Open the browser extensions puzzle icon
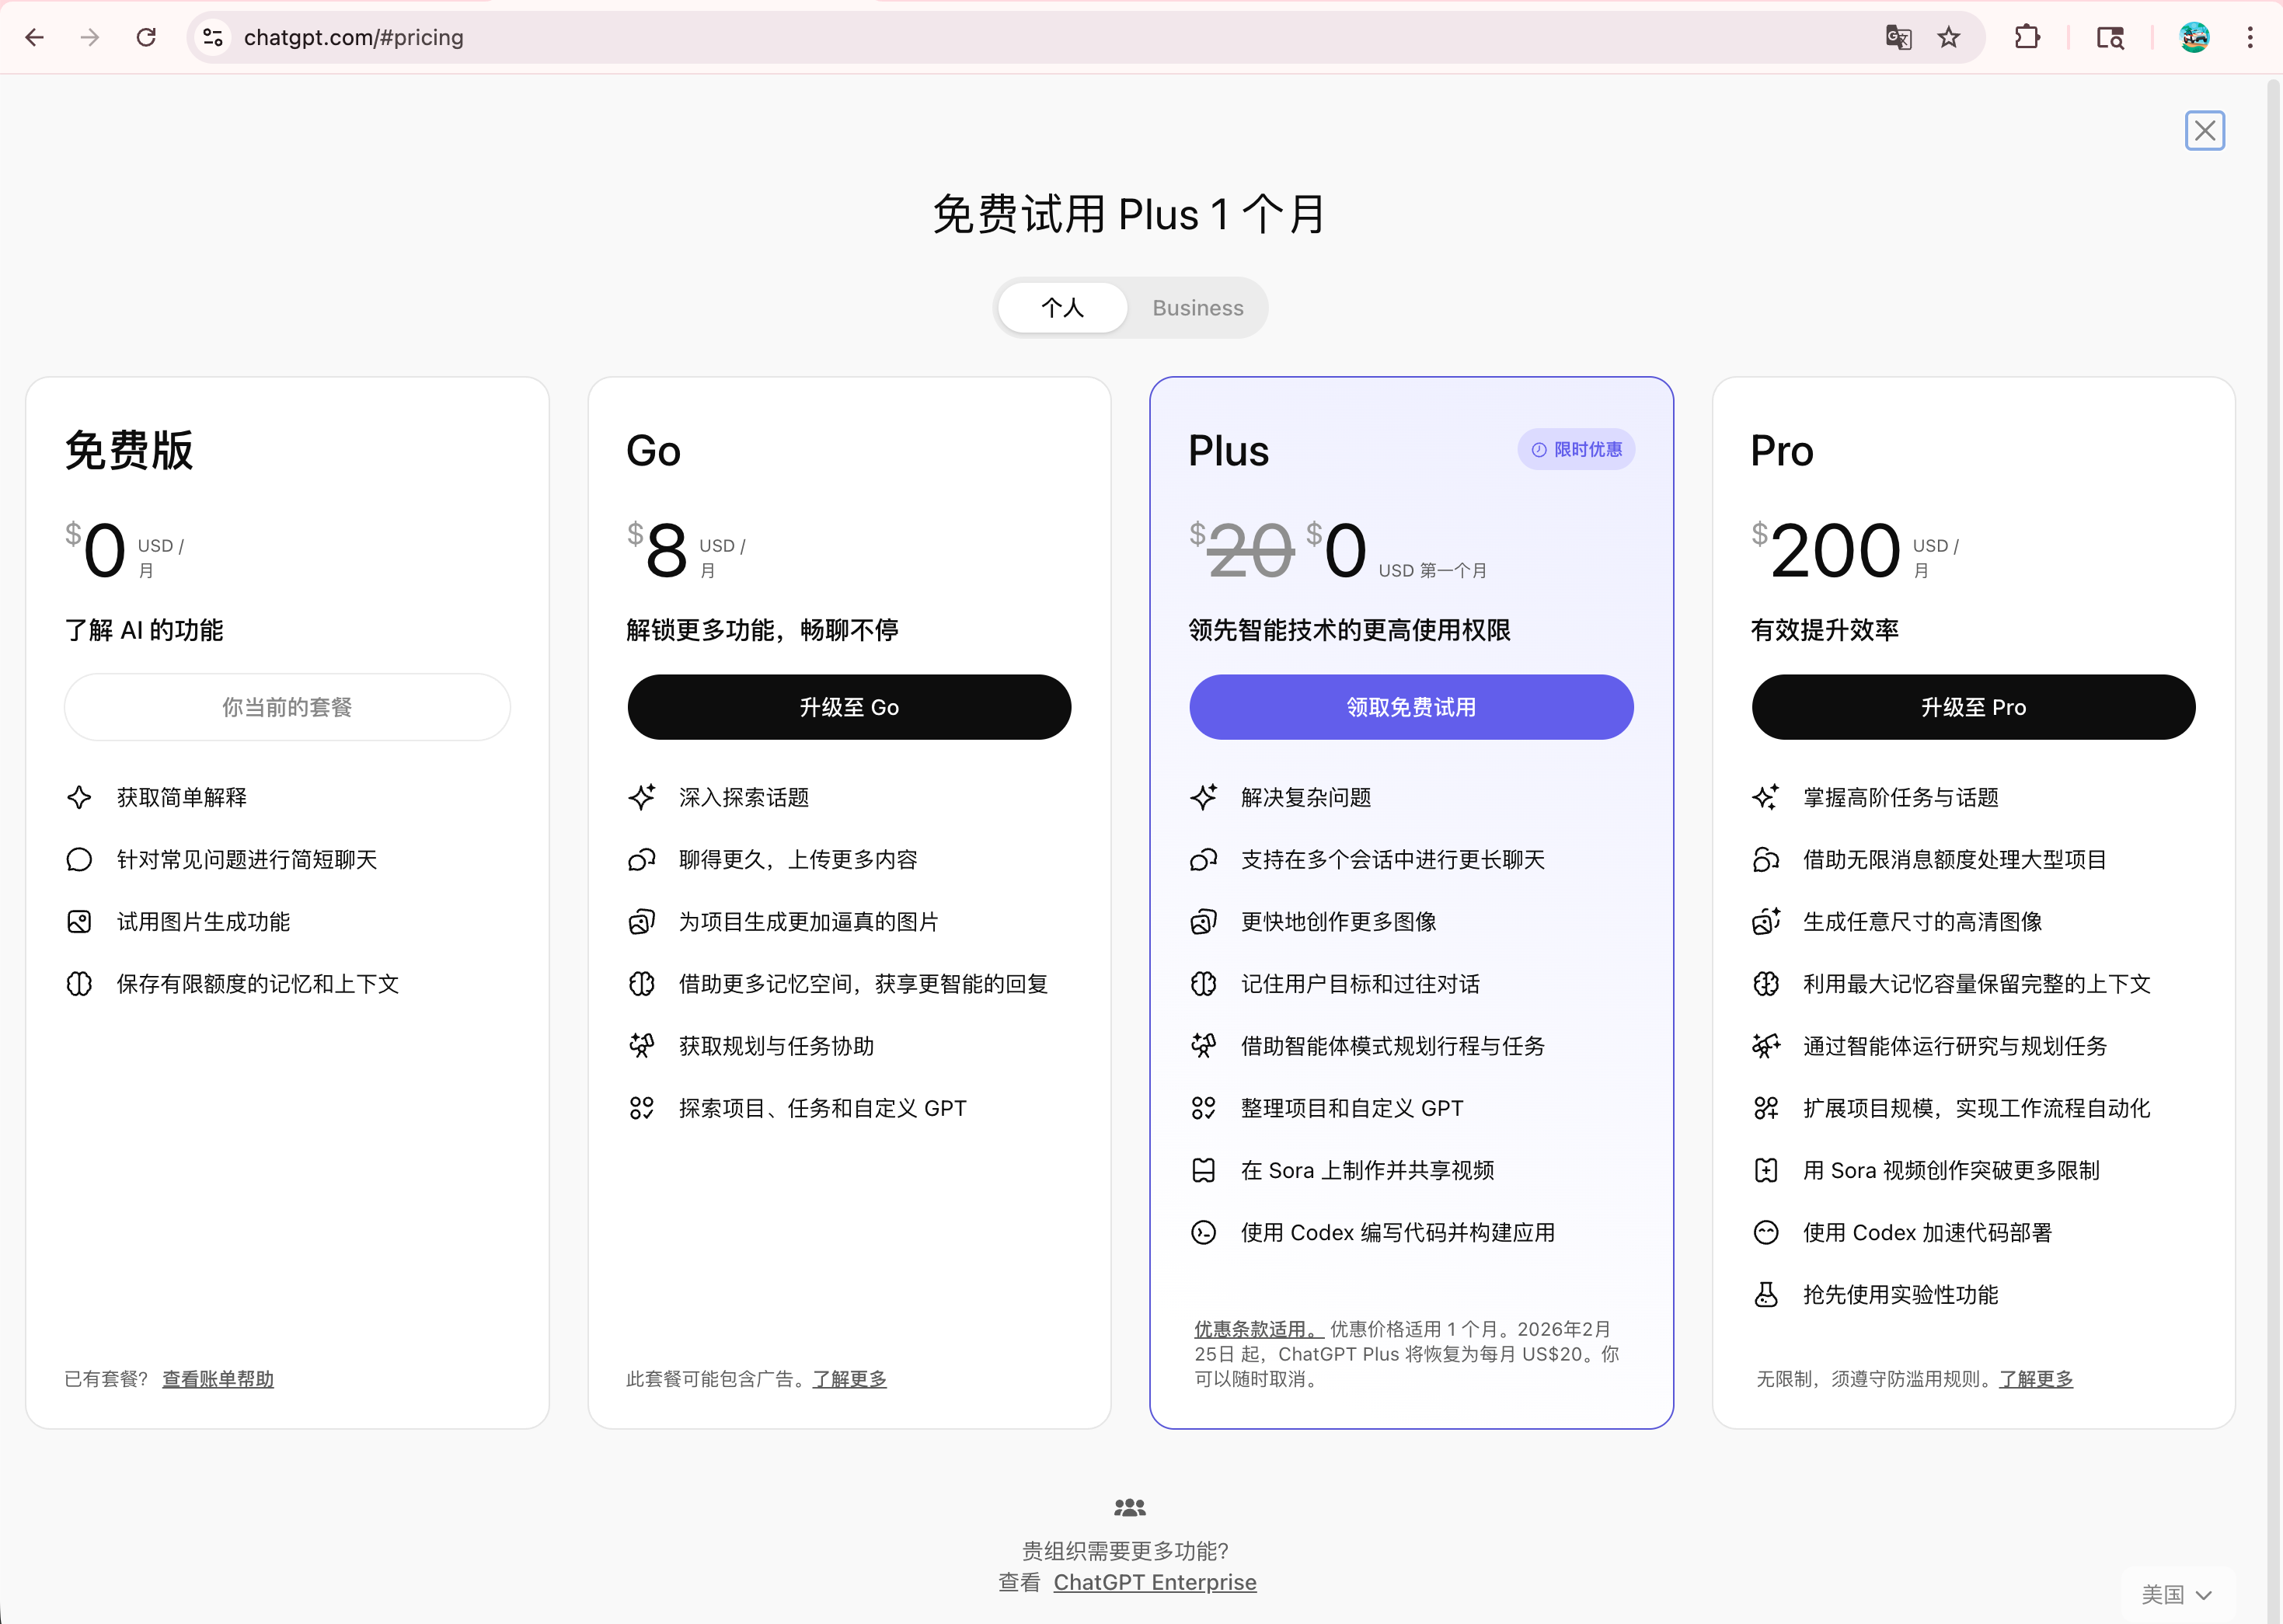The image size is (2283, 1624). (x=2027, y=38)
